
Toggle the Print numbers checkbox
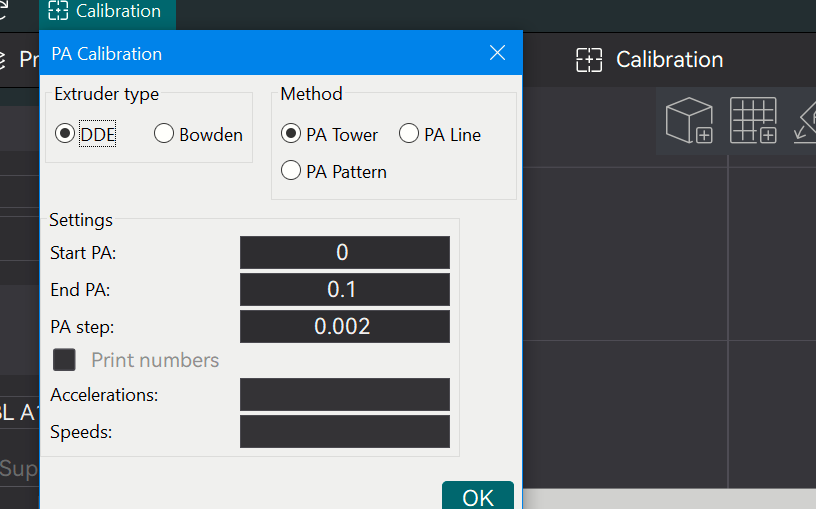pos(64,360)
